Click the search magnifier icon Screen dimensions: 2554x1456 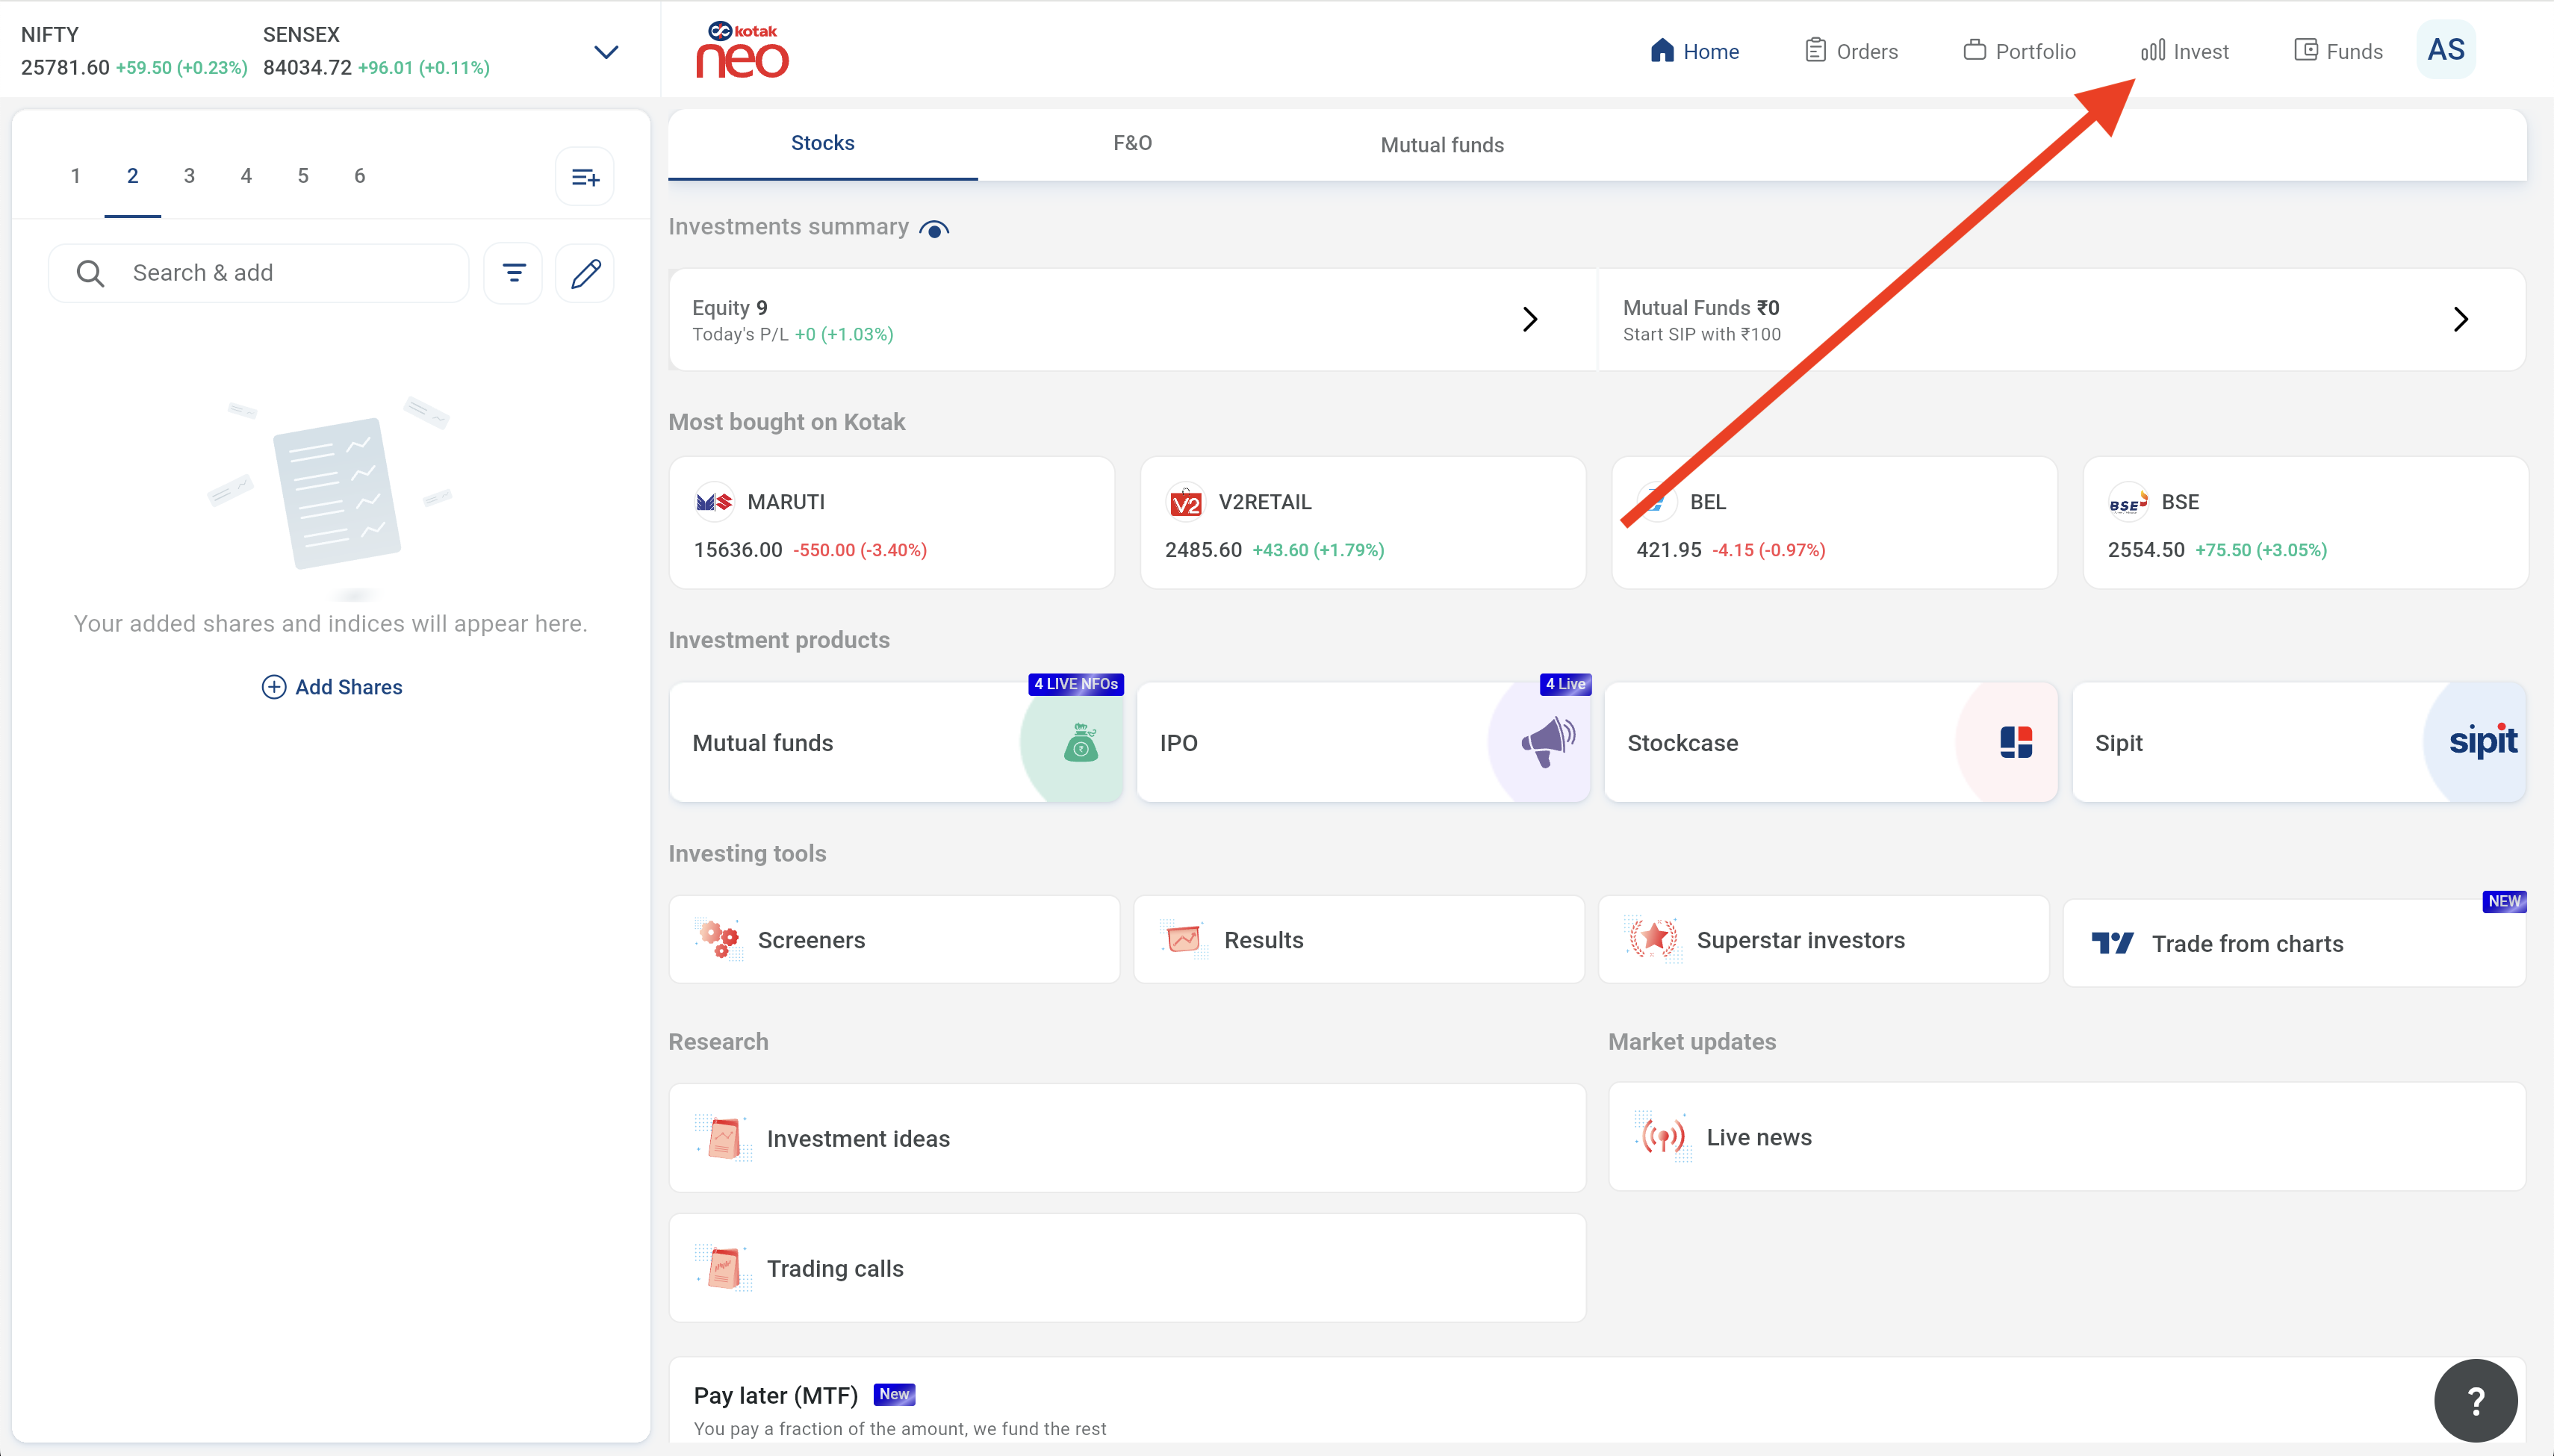coord(90,273)
